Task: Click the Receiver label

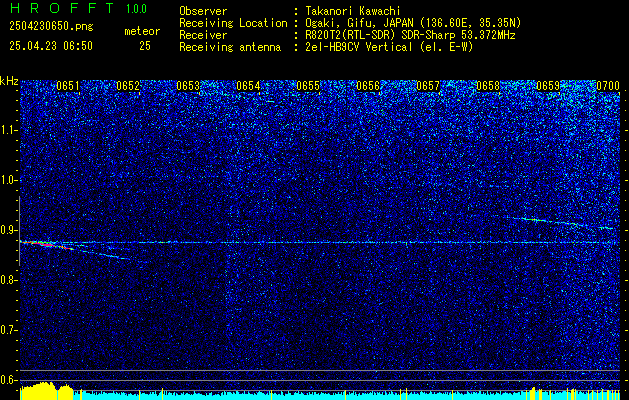Action: coord(203,35)
